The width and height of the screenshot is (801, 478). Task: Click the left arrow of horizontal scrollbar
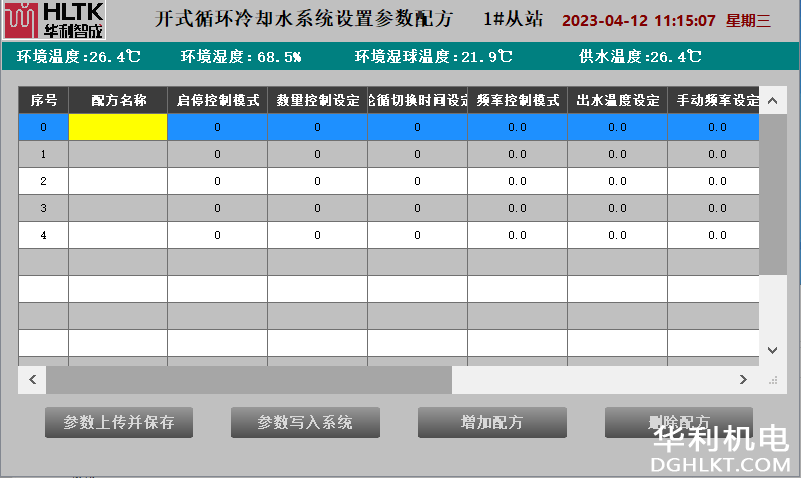32,380
